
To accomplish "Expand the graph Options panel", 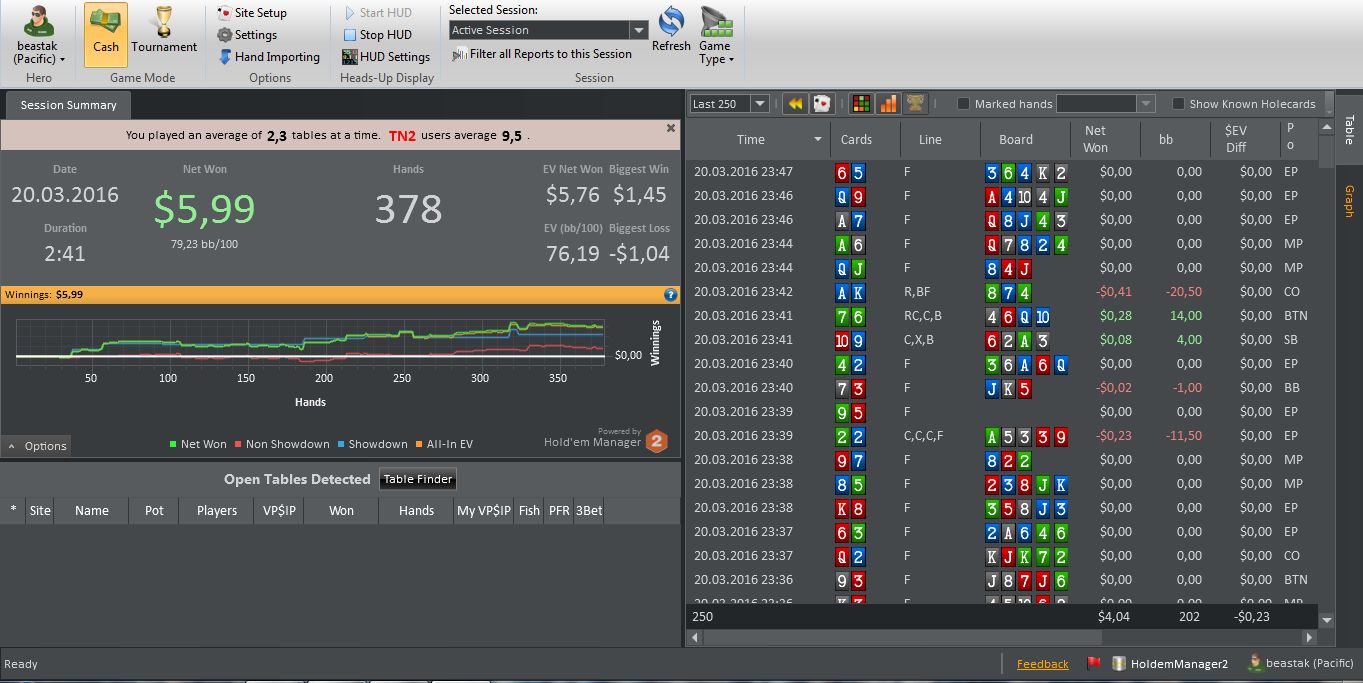I will pyautogui.click(x=37, y=446).
